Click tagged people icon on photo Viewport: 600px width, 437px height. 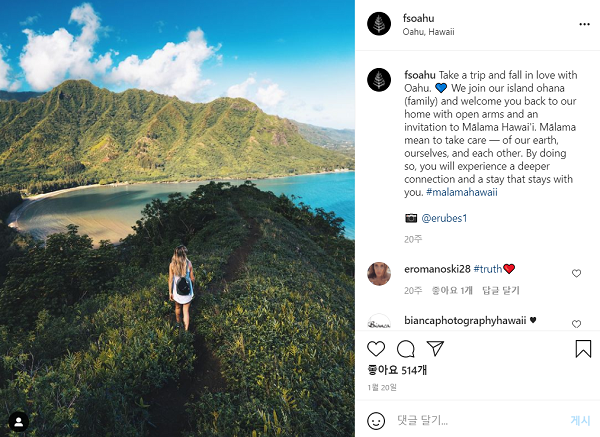click(x=17, y=421)
